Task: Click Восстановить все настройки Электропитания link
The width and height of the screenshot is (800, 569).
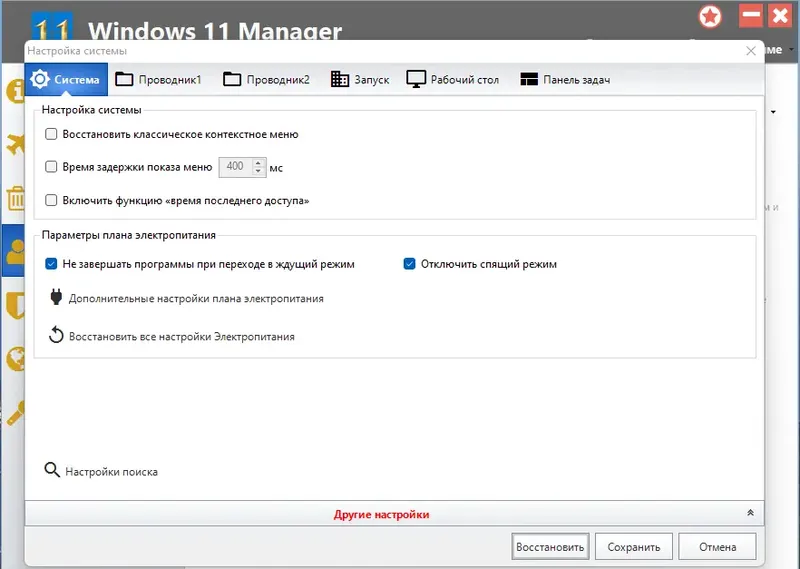Action: coord(182,337)
